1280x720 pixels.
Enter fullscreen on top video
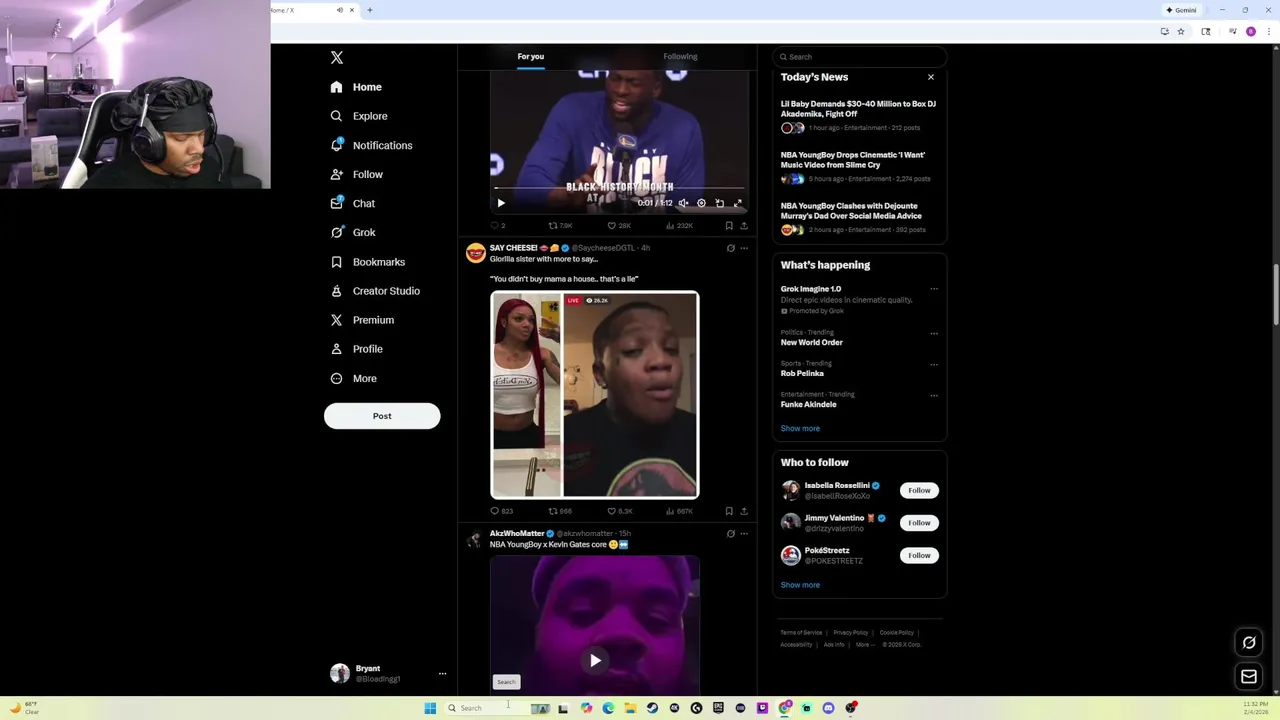[x=738, y=203]
